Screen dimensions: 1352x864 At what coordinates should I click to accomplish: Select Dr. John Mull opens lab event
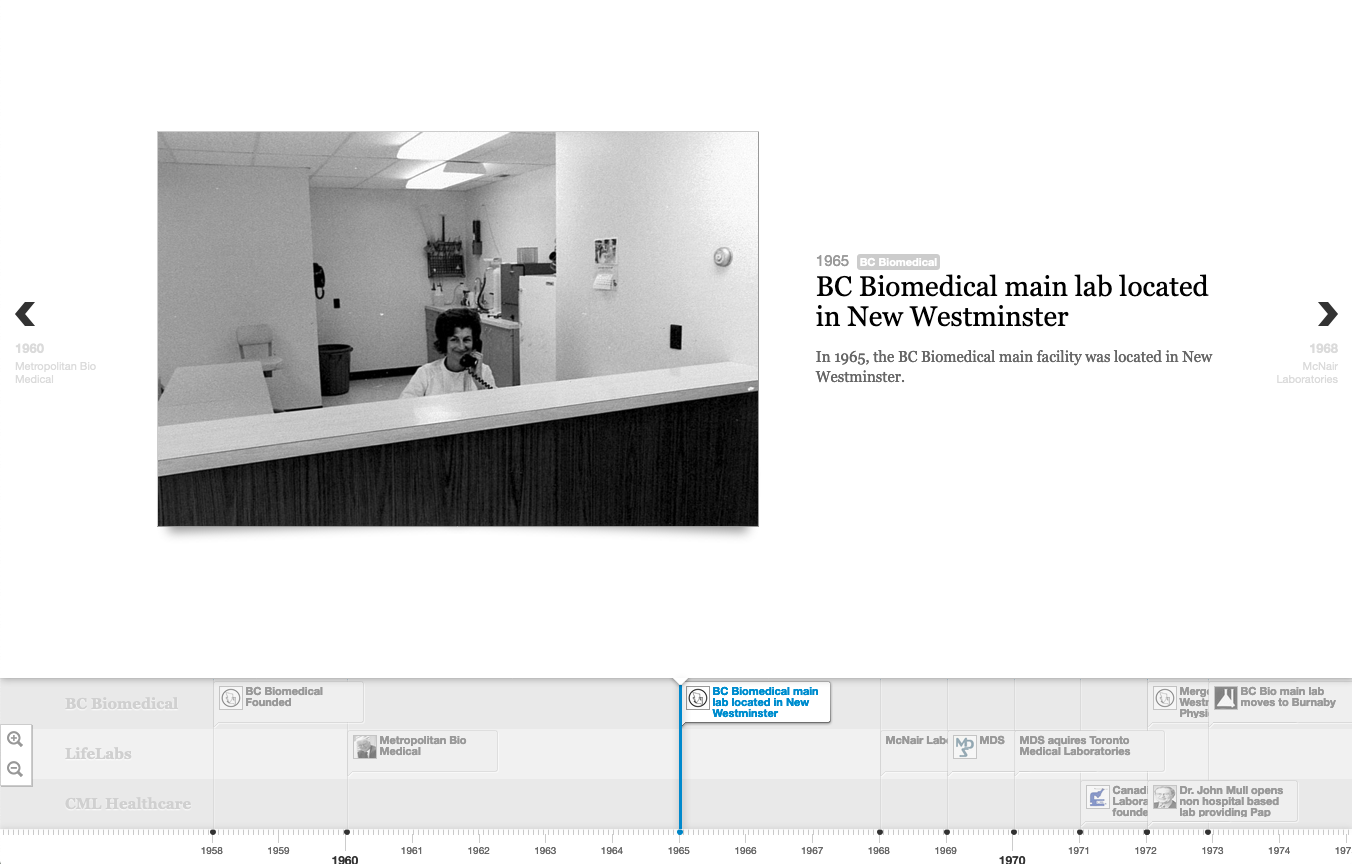[x=1230, y=801]
